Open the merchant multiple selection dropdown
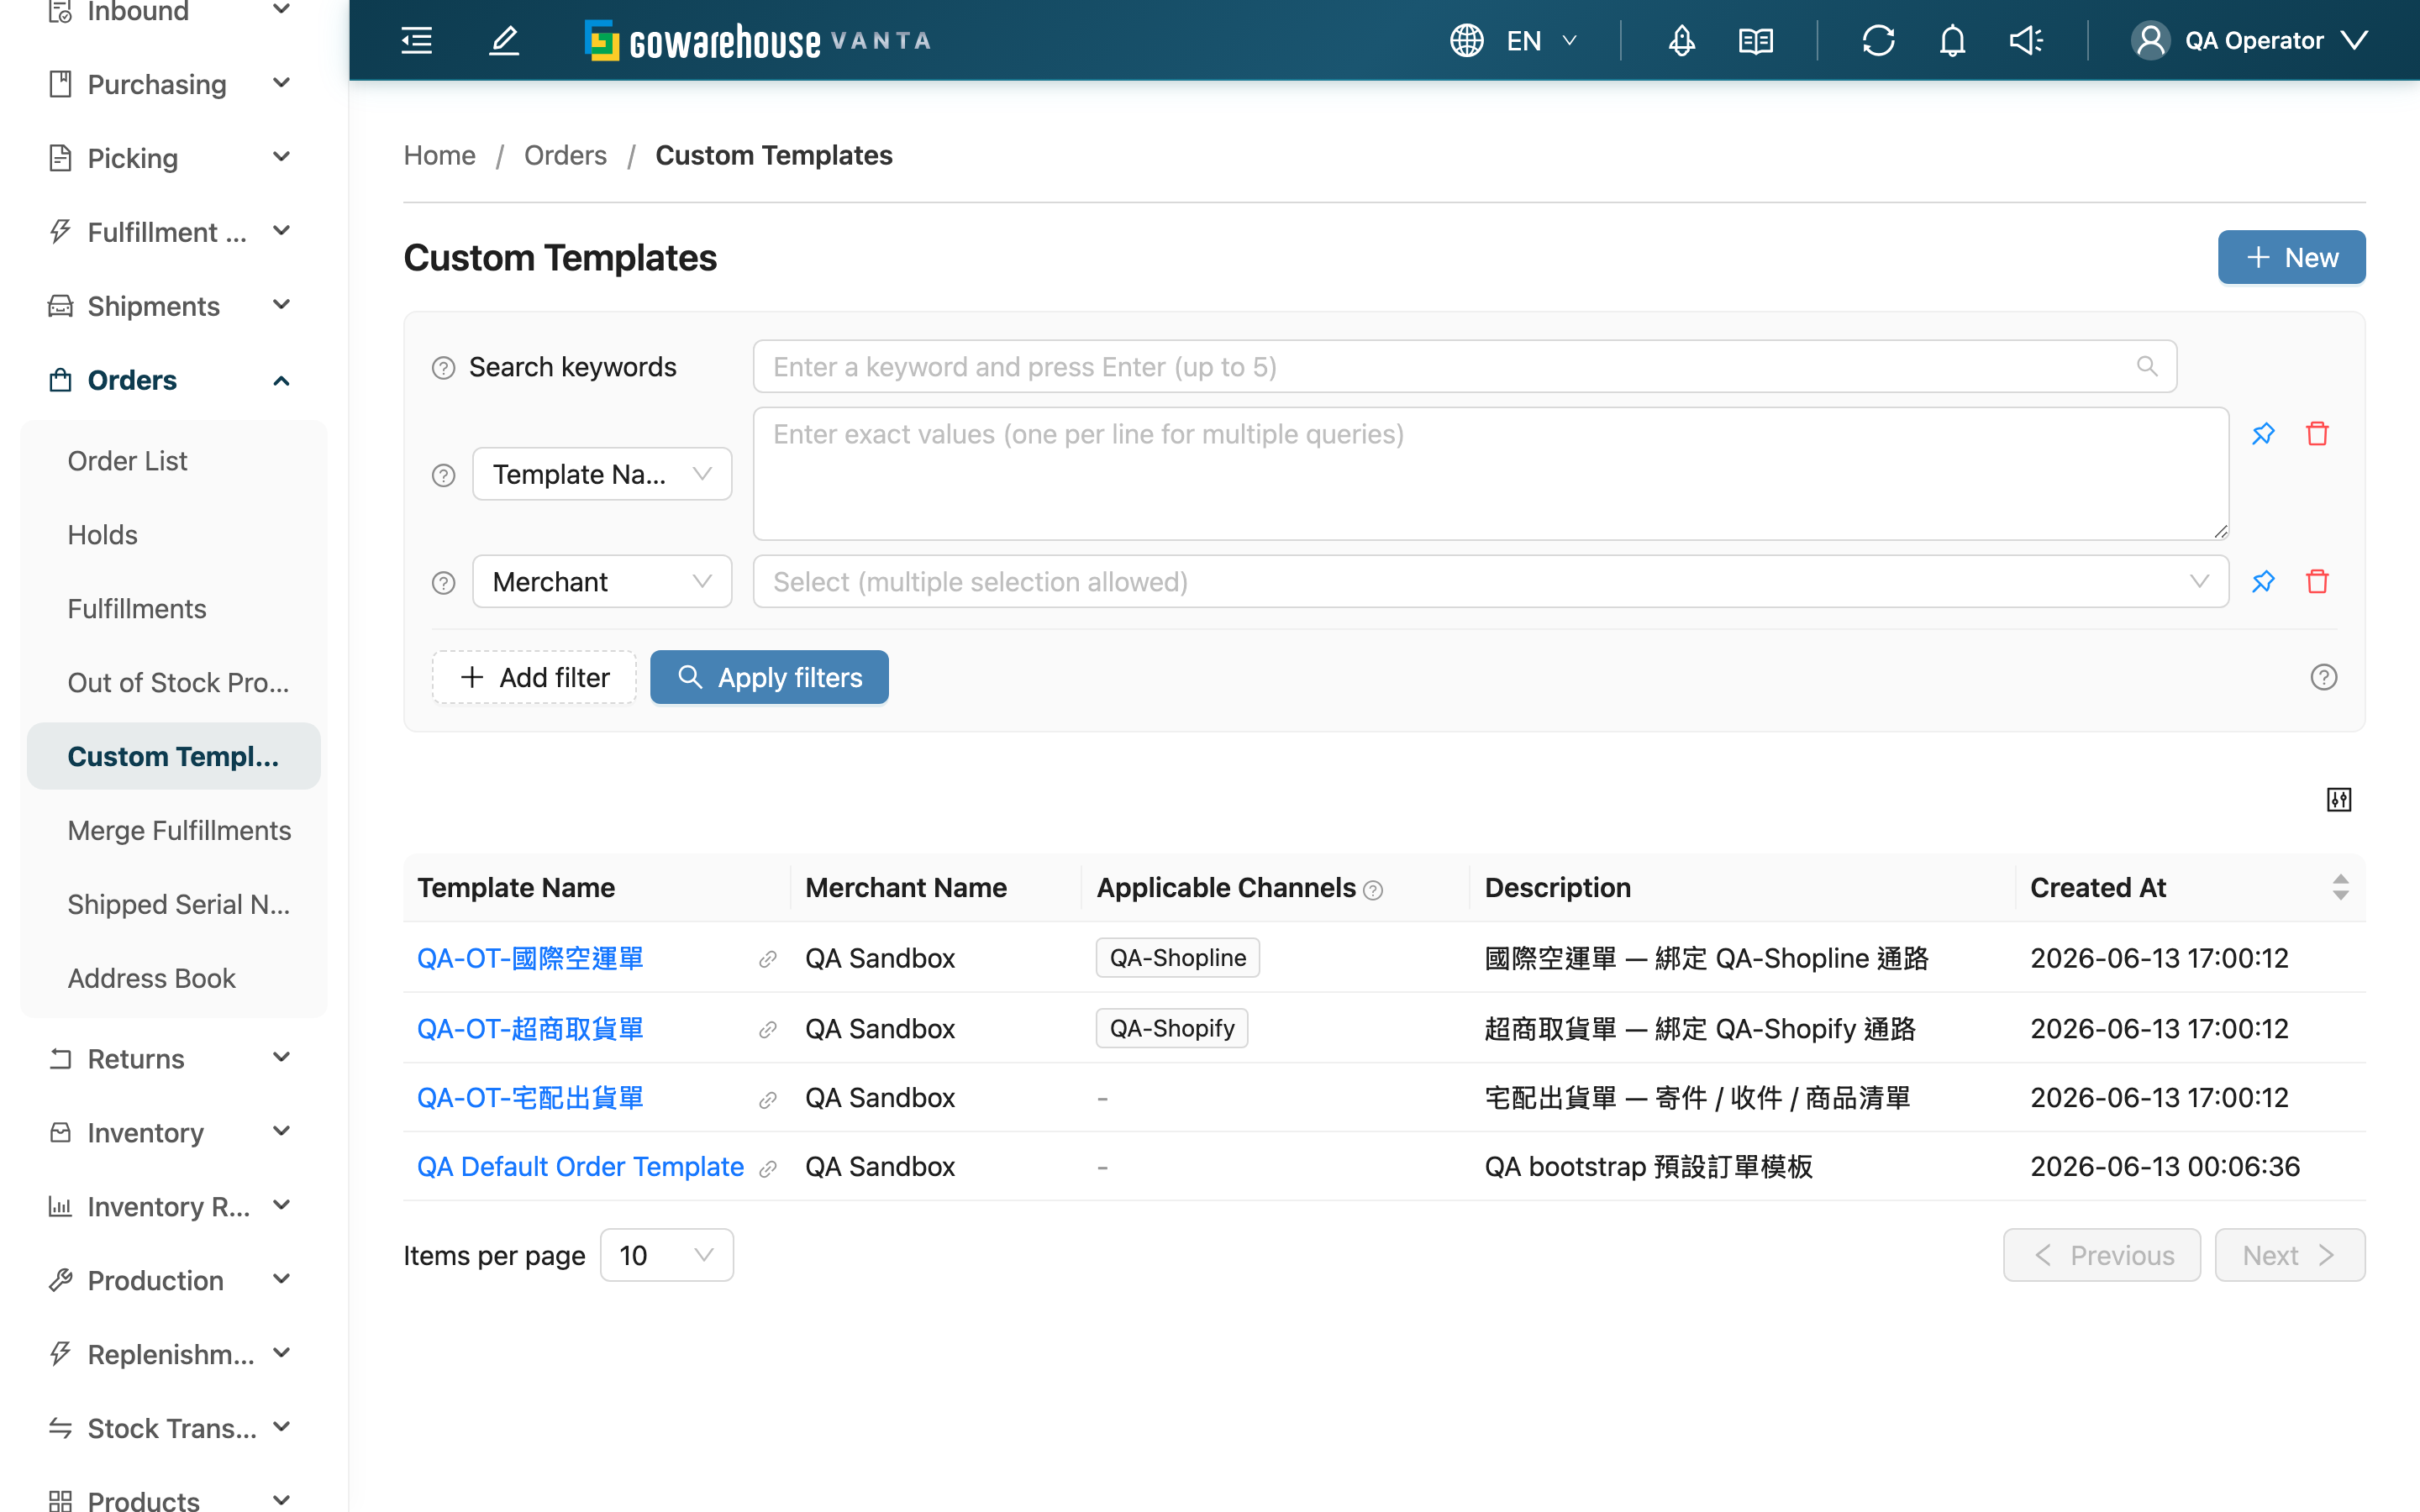The width and height of the screenshot is (2420, 1512). pos(1490,582)
